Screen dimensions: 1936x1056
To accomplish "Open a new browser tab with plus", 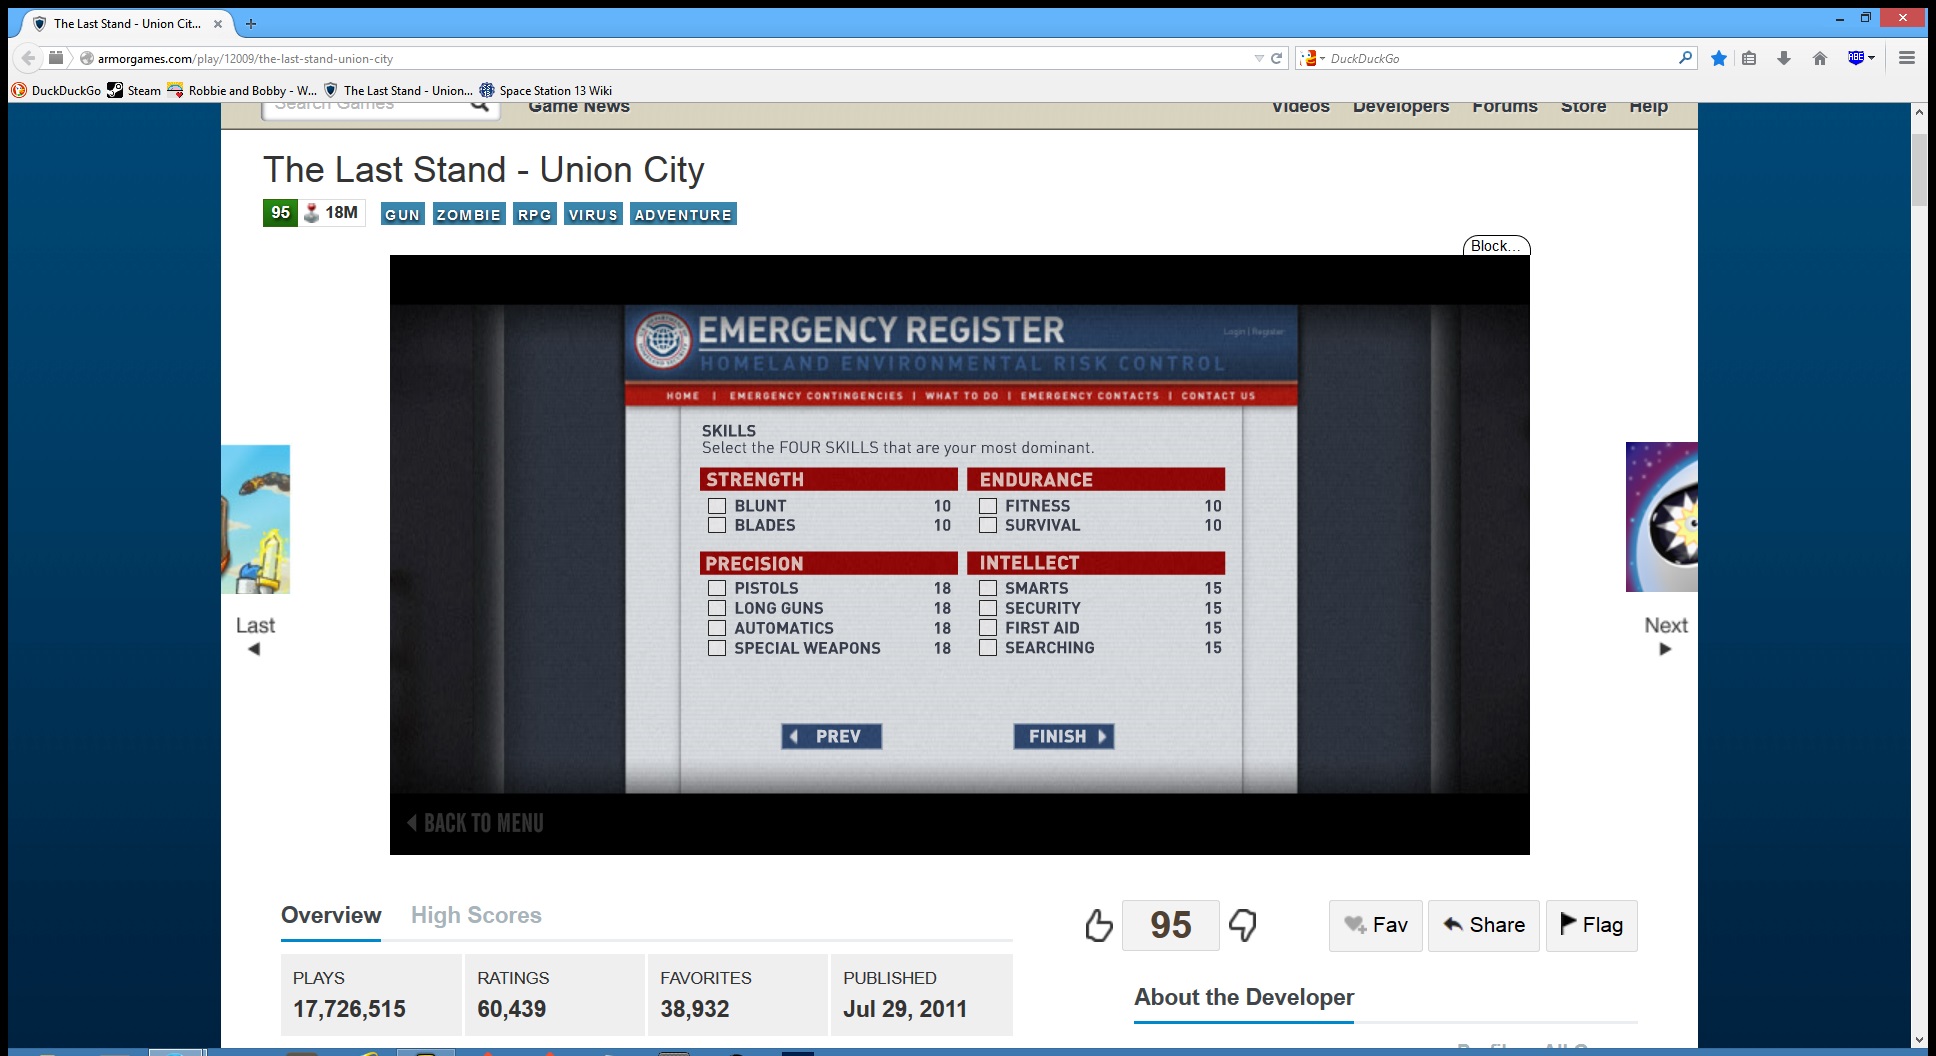I will (251, 23).
